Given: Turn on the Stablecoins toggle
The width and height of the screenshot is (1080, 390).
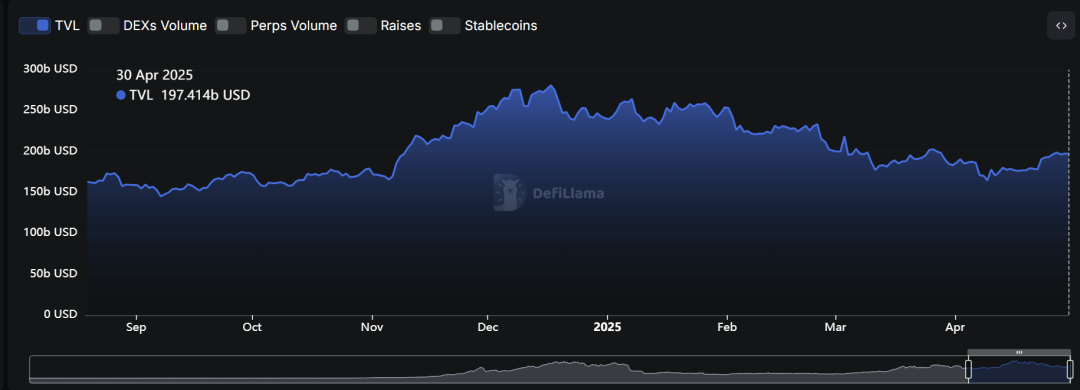Looking at the screenshot, I should [445, 25].
